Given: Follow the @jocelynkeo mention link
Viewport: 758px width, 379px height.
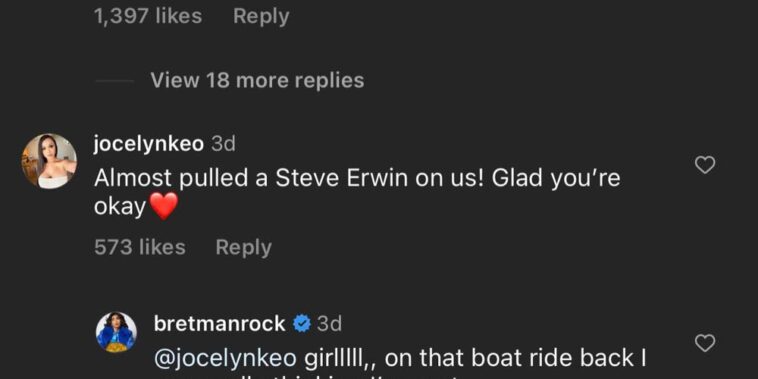Looking at the screenshot, I should 225,358.
